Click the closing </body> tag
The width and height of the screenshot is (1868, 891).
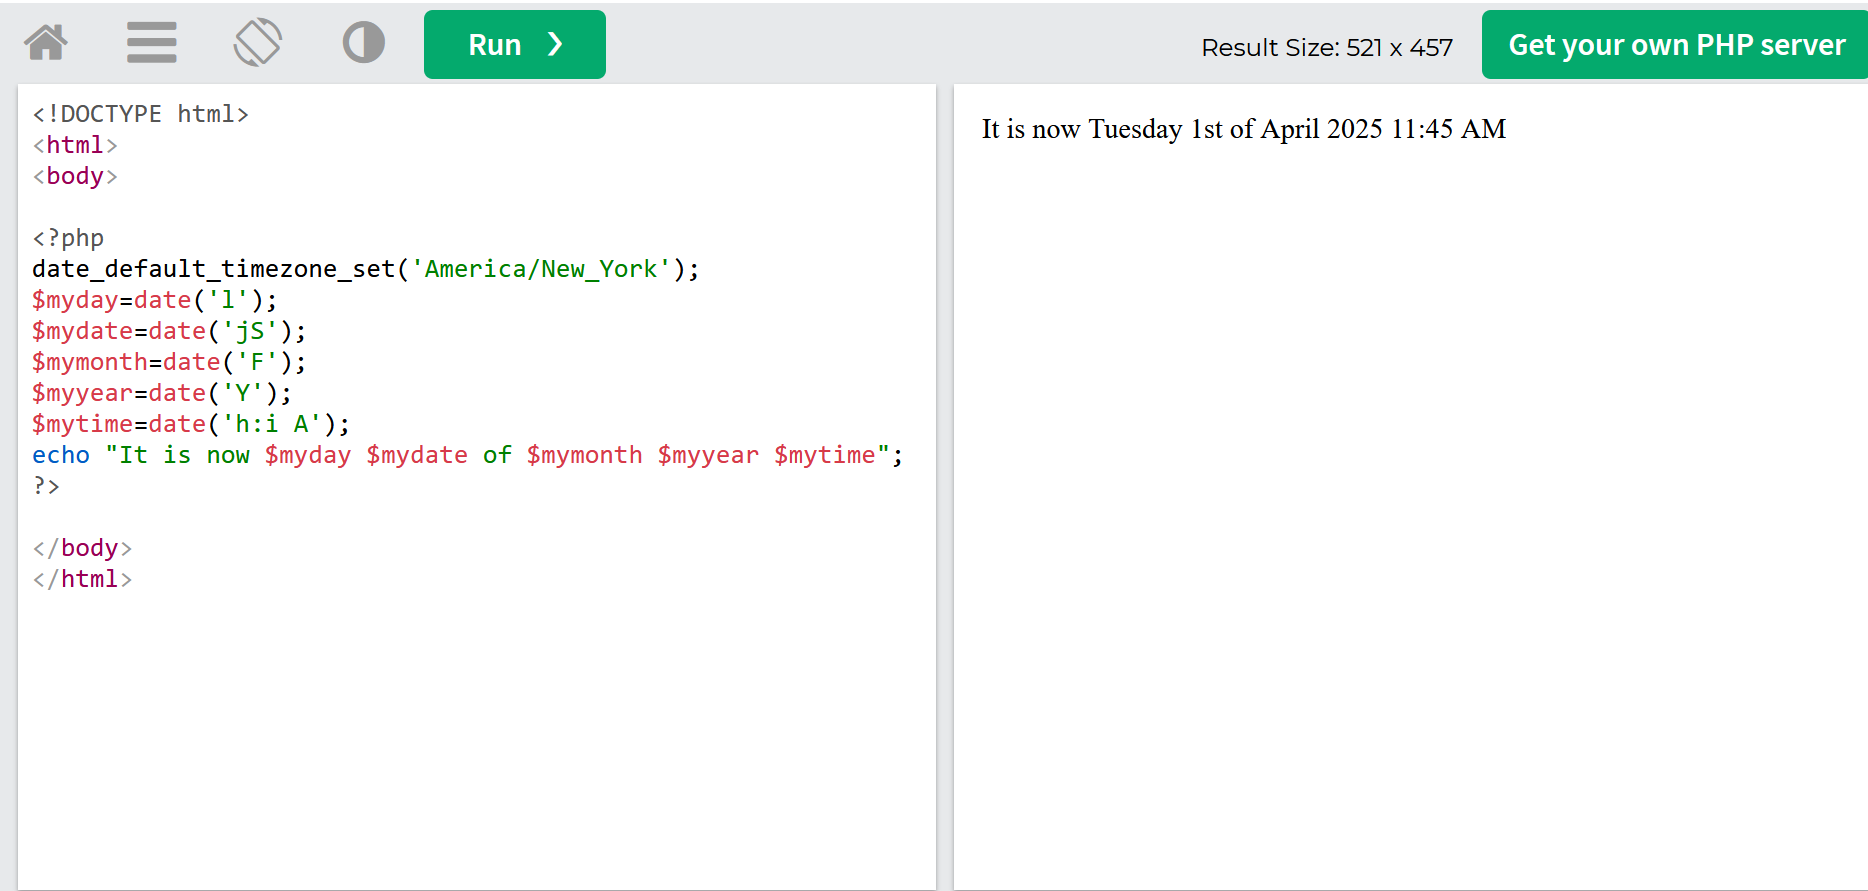(x=82, y=548)
